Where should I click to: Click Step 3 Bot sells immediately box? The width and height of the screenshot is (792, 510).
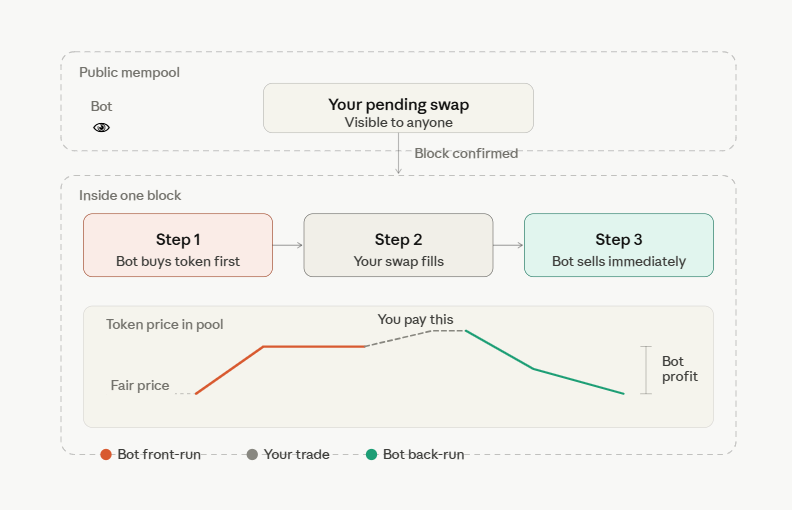coord(619,245)
